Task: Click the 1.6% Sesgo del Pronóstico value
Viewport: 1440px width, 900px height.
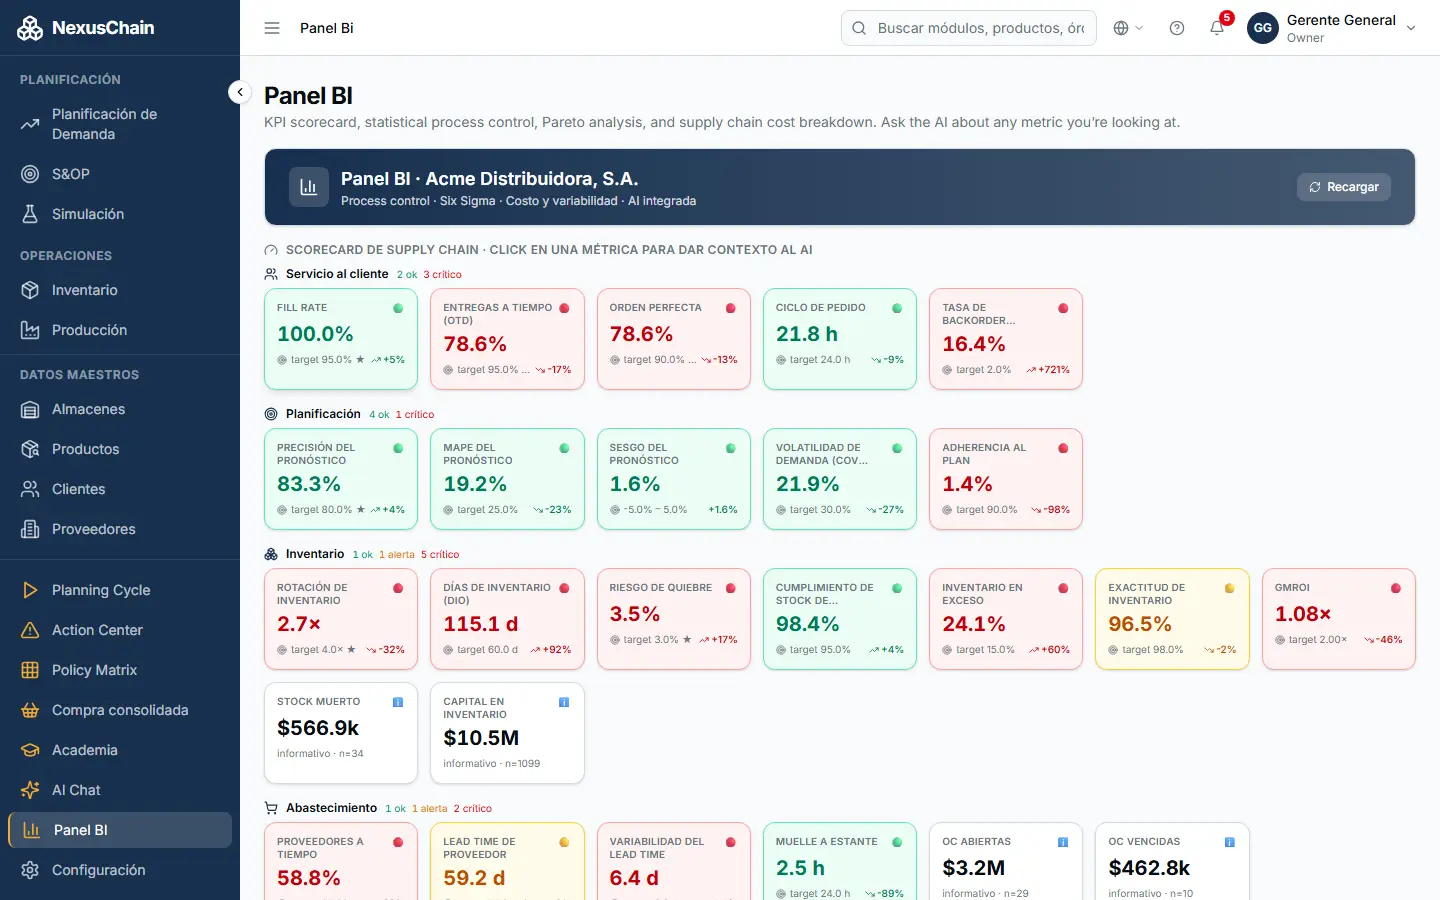Action: [635, 484]
